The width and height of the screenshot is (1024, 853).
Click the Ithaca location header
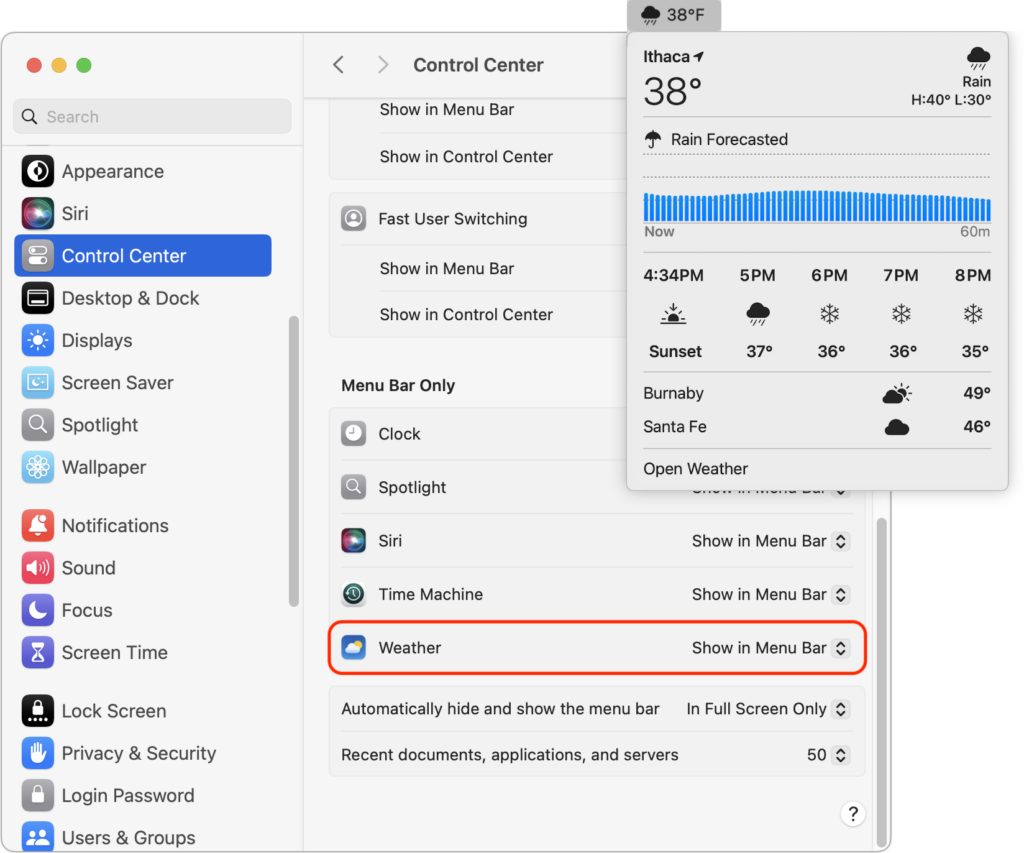click(673, 57)
